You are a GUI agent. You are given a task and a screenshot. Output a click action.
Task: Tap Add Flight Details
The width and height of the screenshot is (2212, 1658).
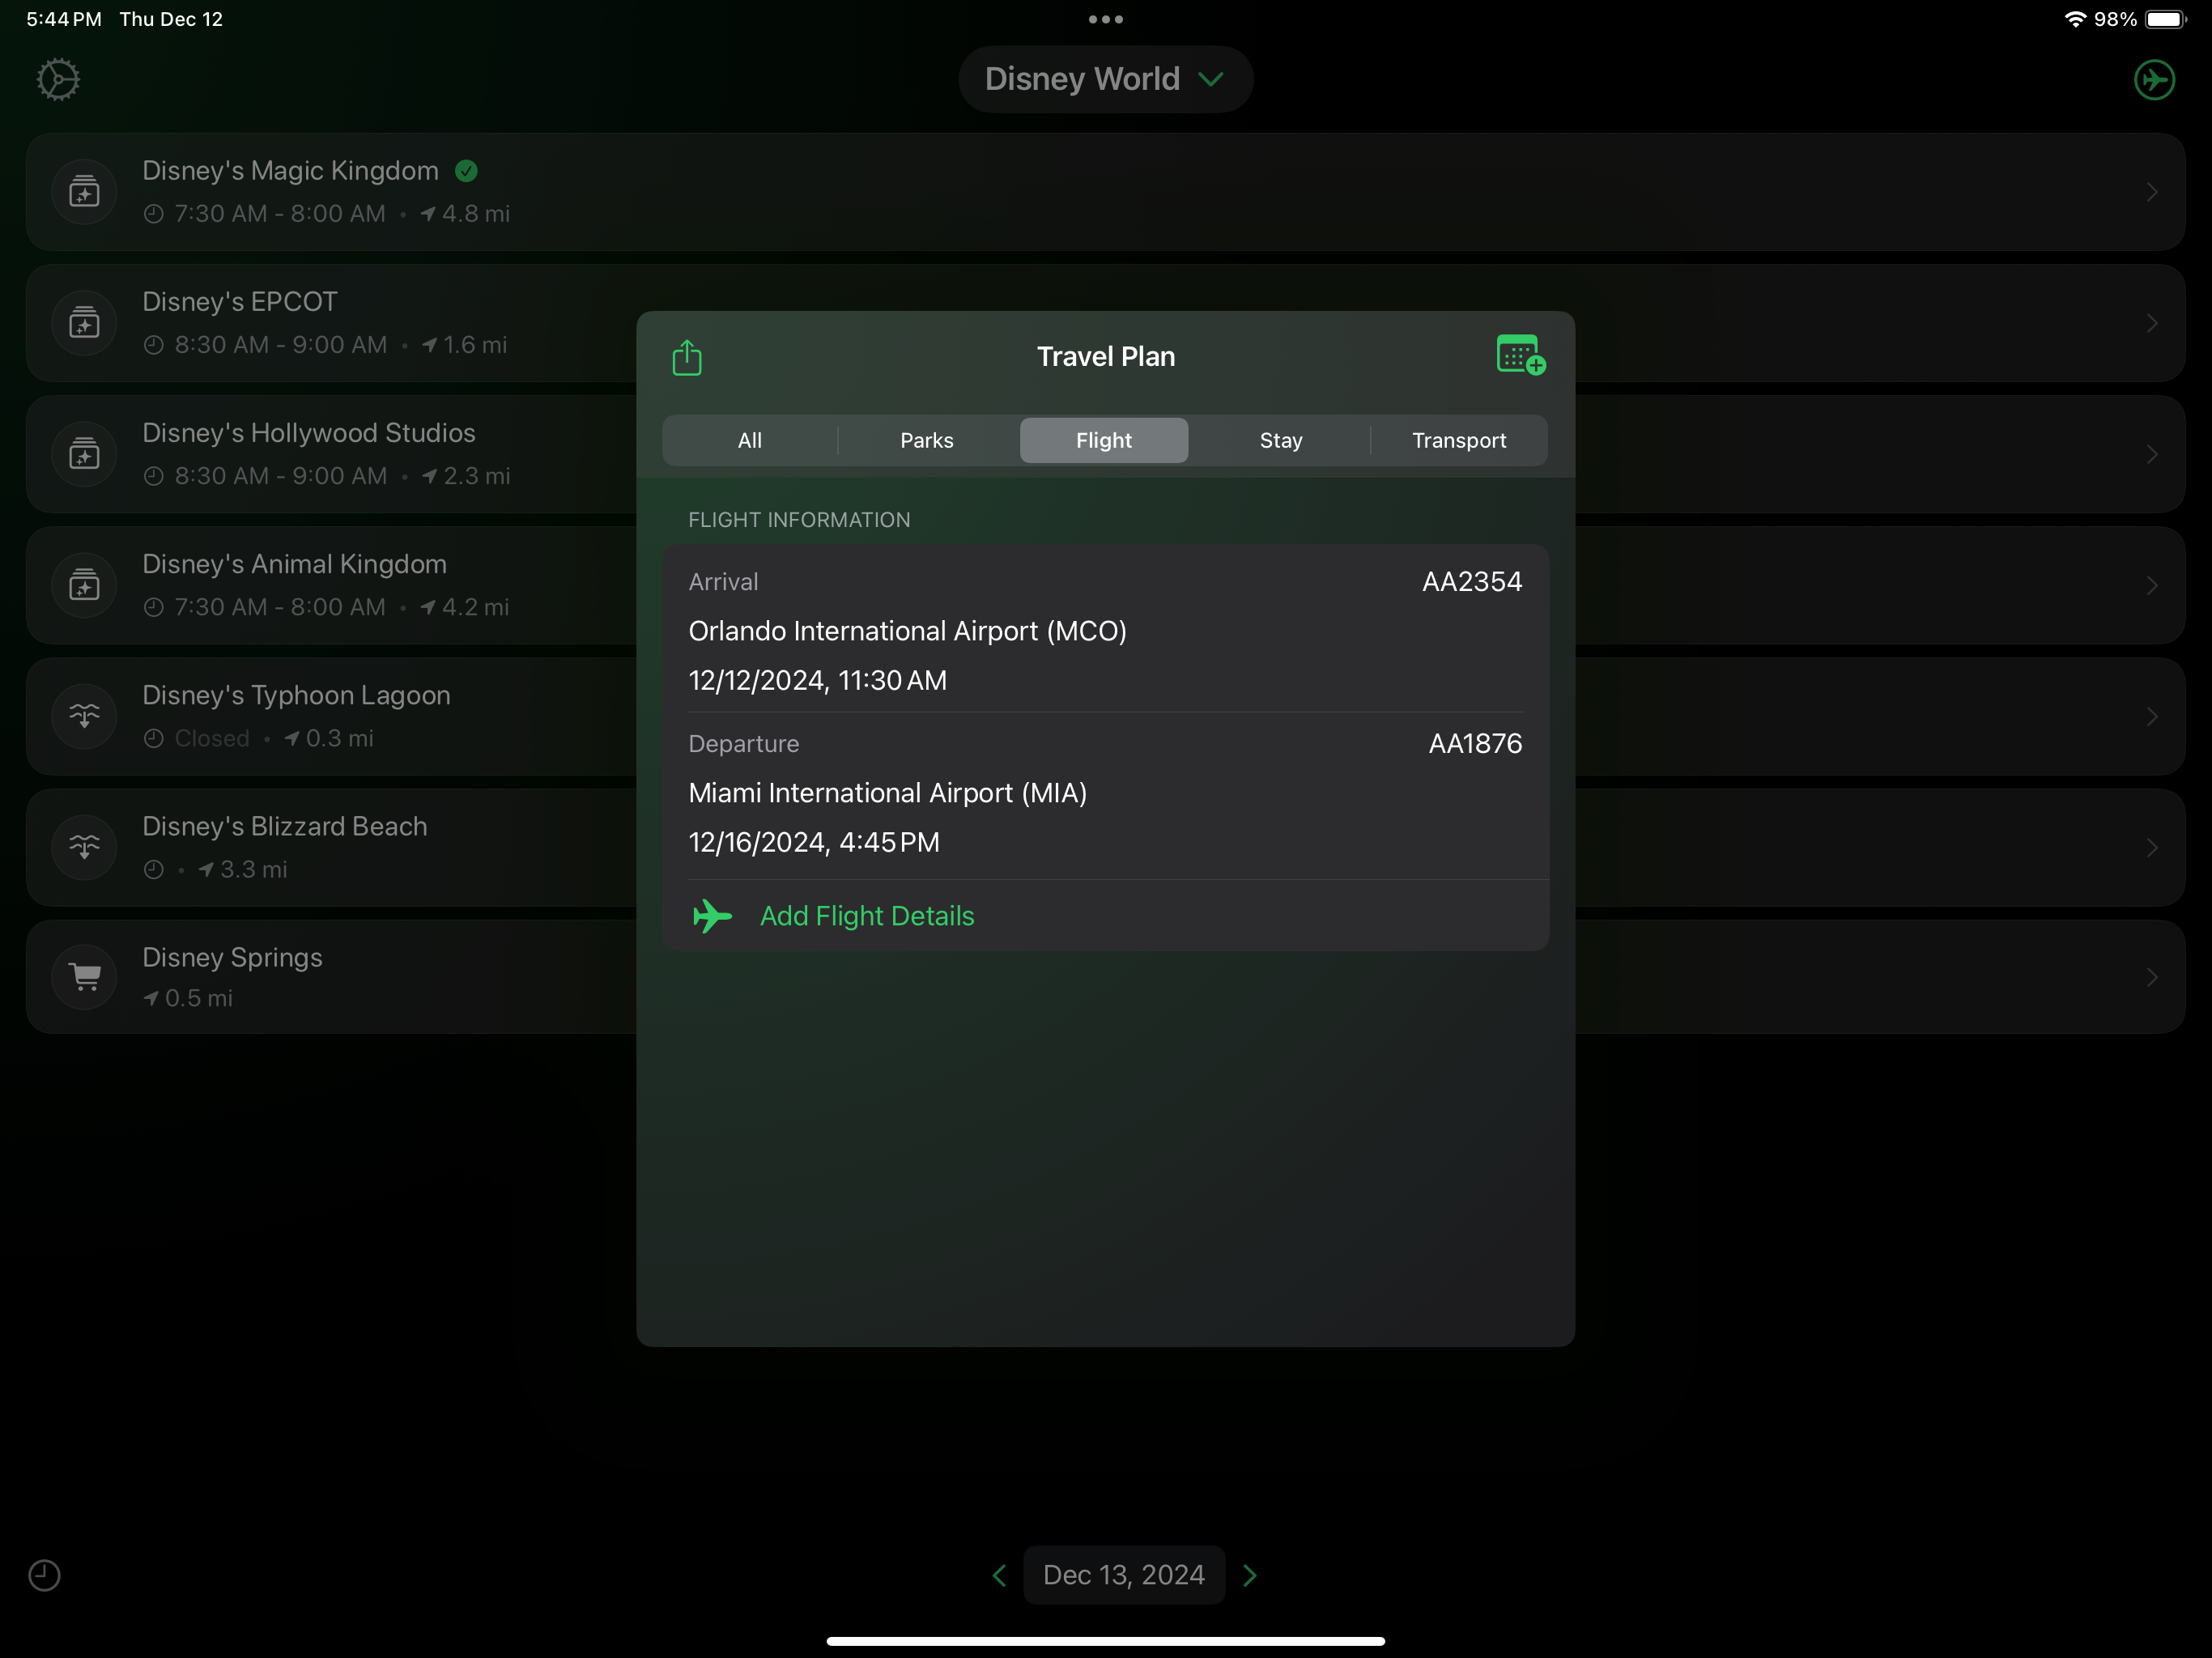pos(867,916)
